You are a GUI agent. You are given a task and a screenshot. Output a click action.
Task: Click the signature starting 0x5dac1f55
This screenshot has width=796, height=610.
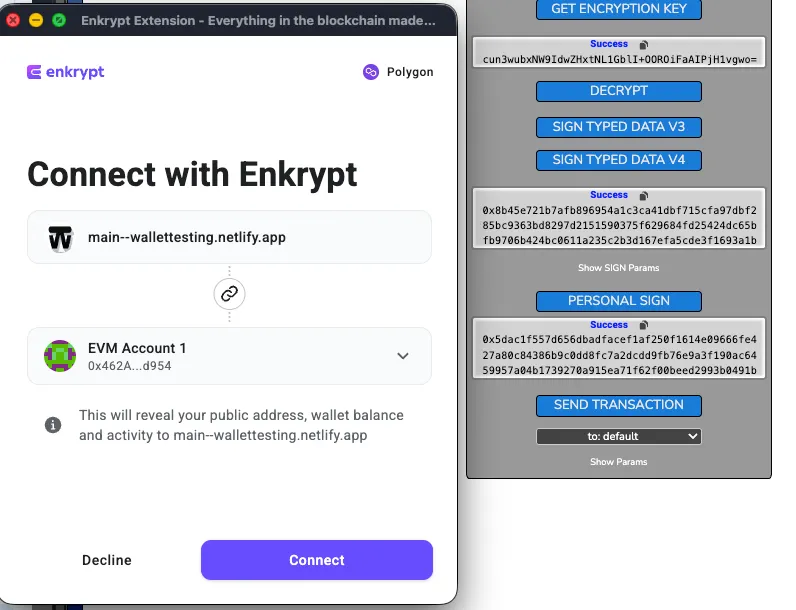[619, 355]
